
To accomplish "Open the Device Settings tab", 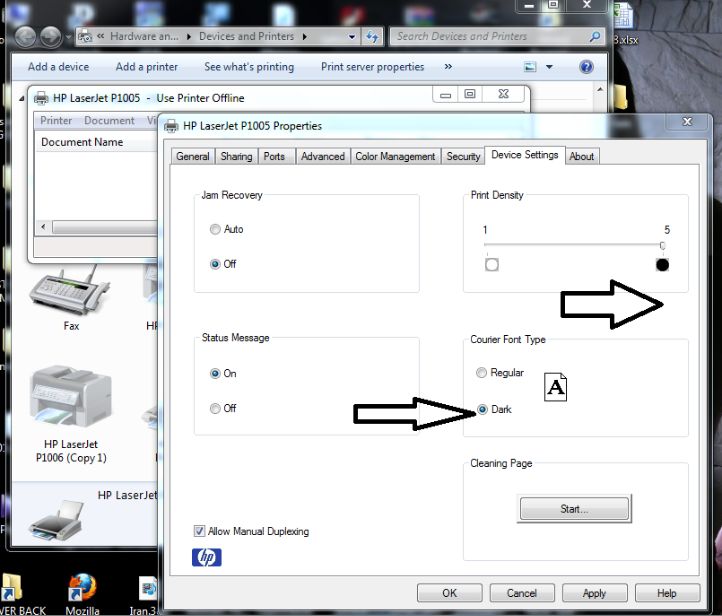I will [524, 155].
